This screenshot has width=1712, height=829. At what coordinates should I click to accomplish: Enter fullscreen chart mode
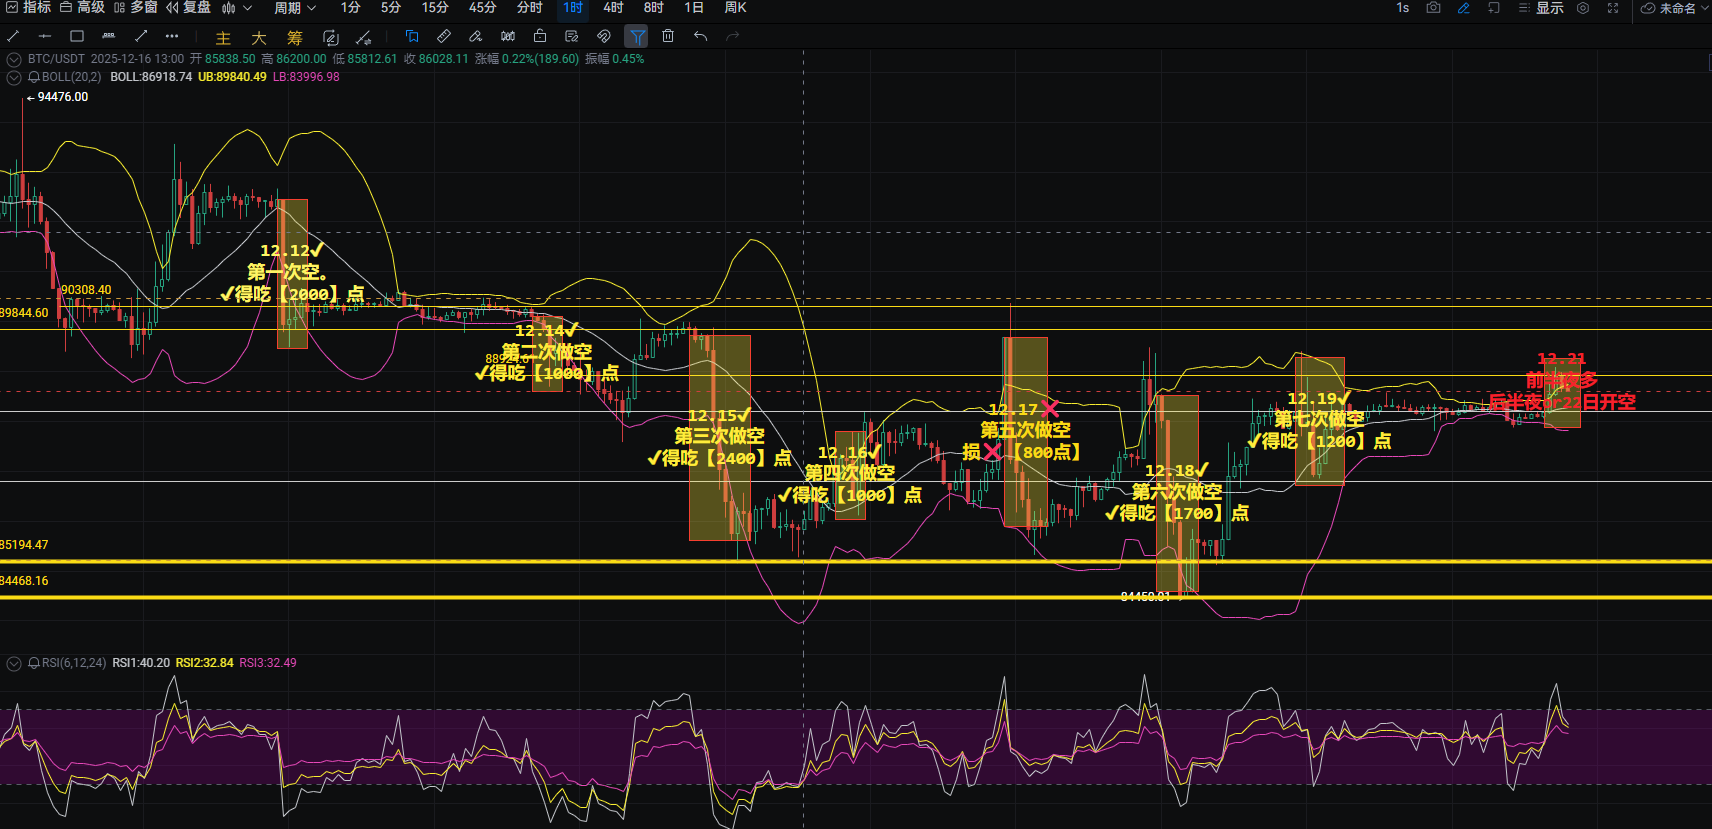(1613, 8)
